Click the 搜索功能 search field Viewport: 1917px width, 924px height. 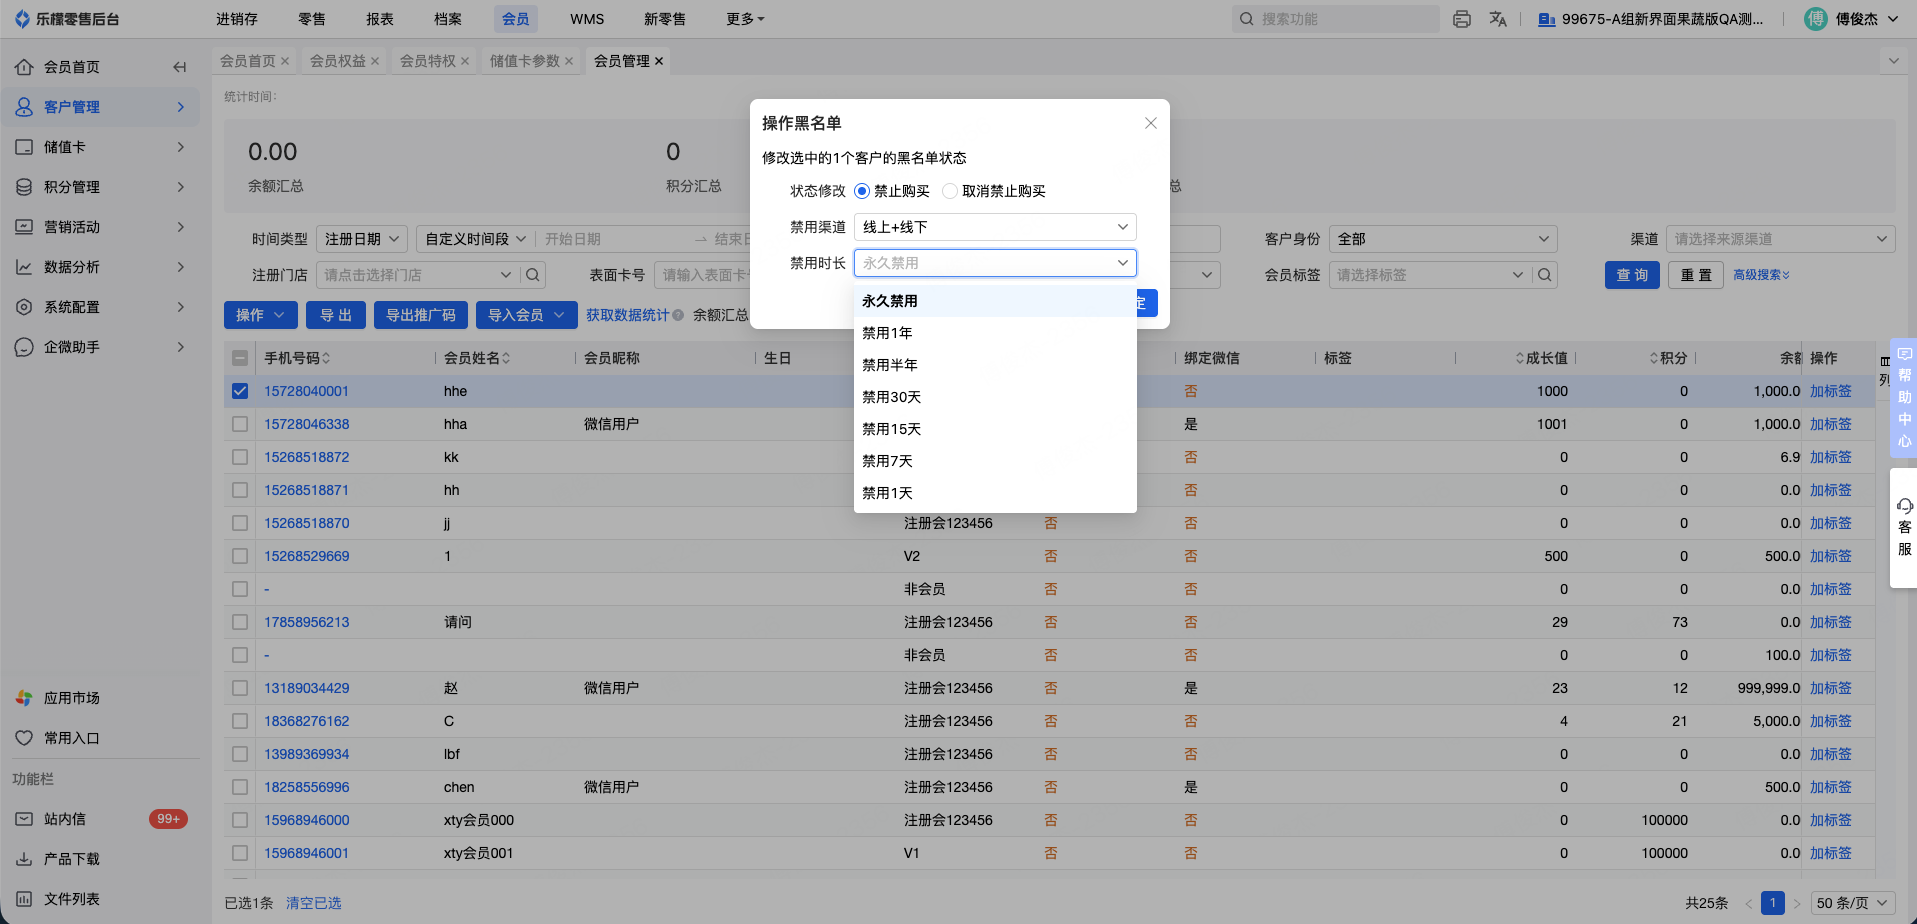click(x=1336, y=19)
